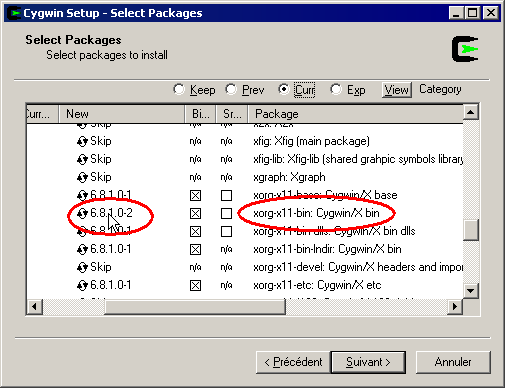Click the New column header
The image size is (505, 388).
click(x=122, y=114)
